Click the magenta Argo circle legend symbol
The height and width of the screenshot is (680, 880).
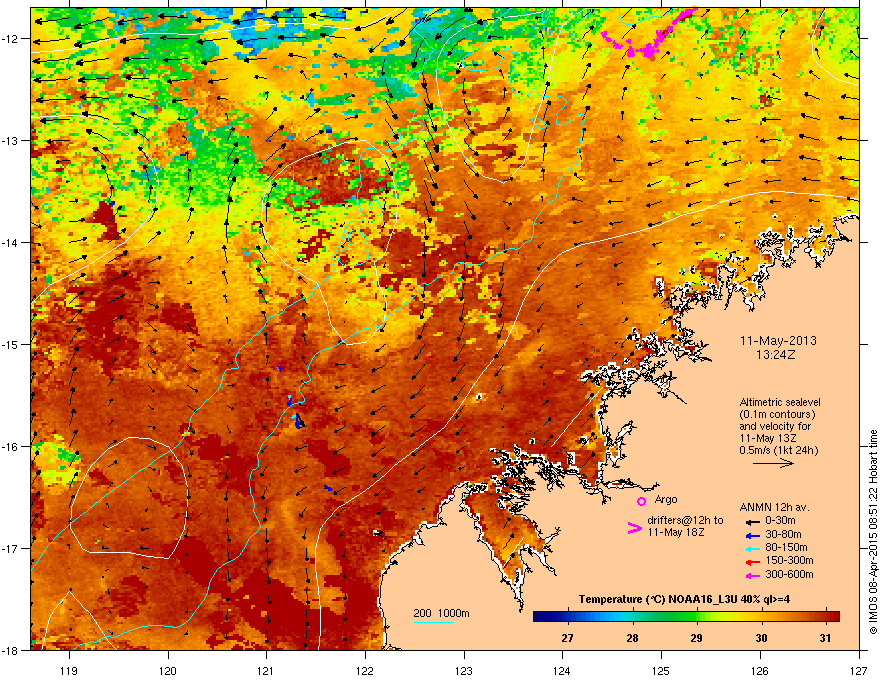click(641, 501)
